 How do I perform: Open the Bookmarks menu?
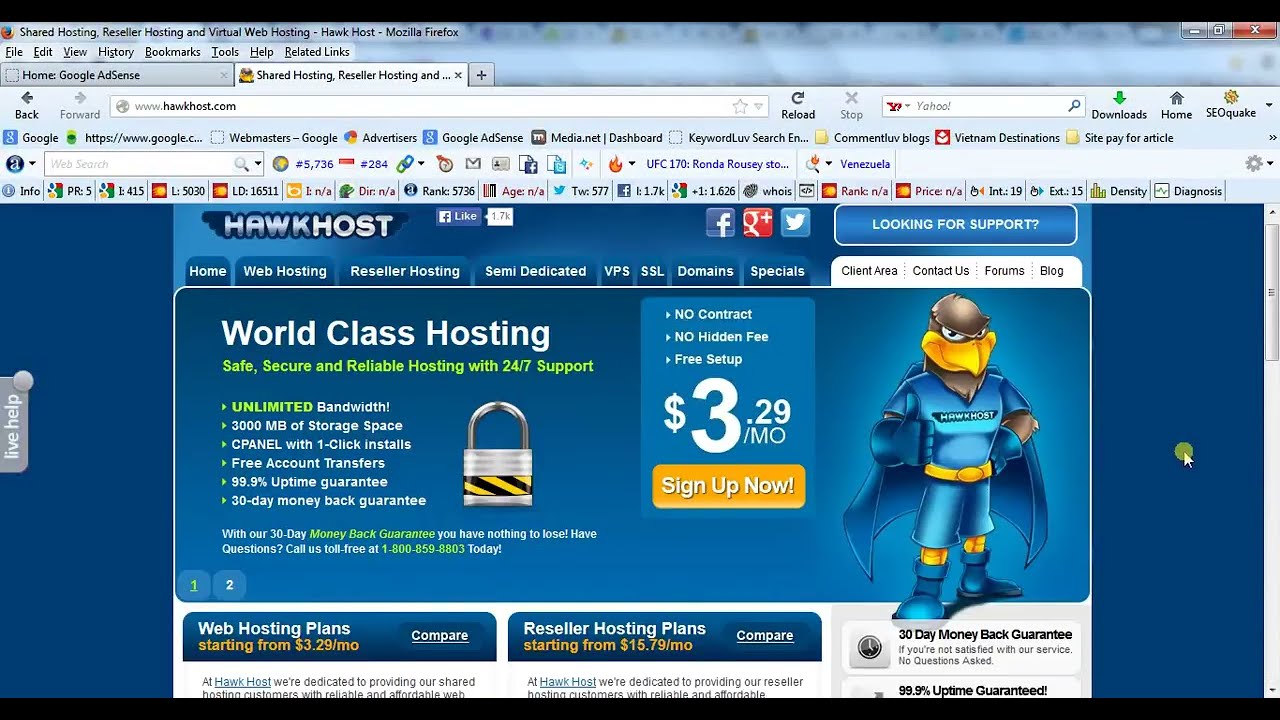click(172, 52)
